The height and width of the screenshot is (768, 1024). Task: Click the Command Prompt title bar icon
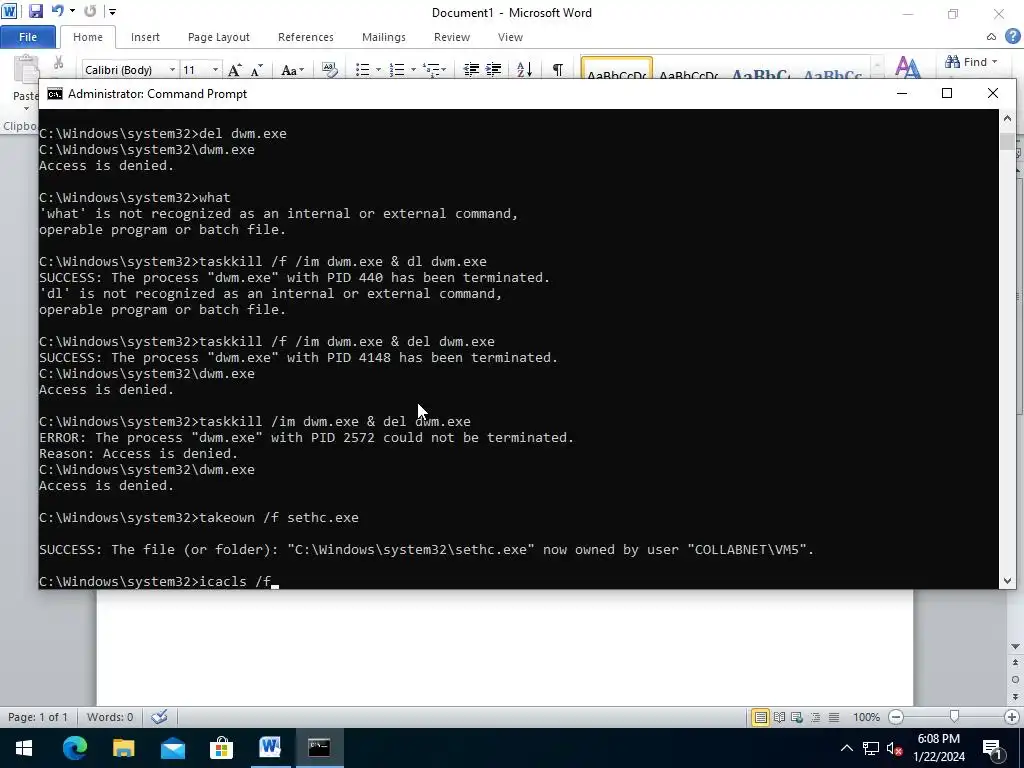coord(55,94)
